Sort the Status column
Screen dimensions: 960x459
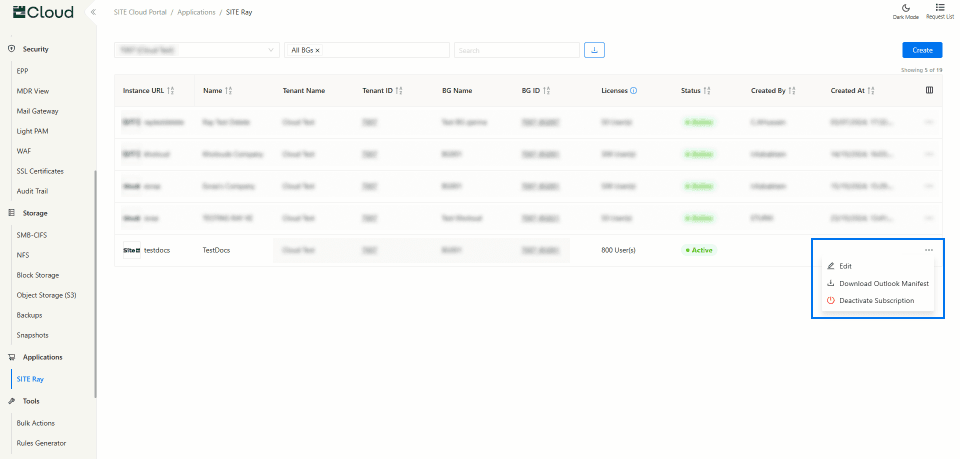pyautogui.click(x=707, y=91)
